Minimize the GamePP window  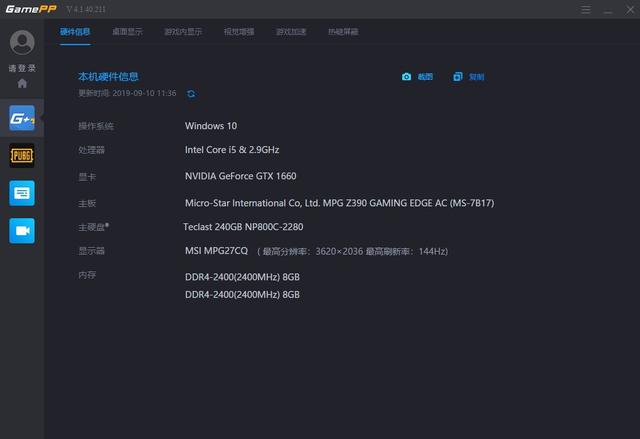tap(608, 10)
